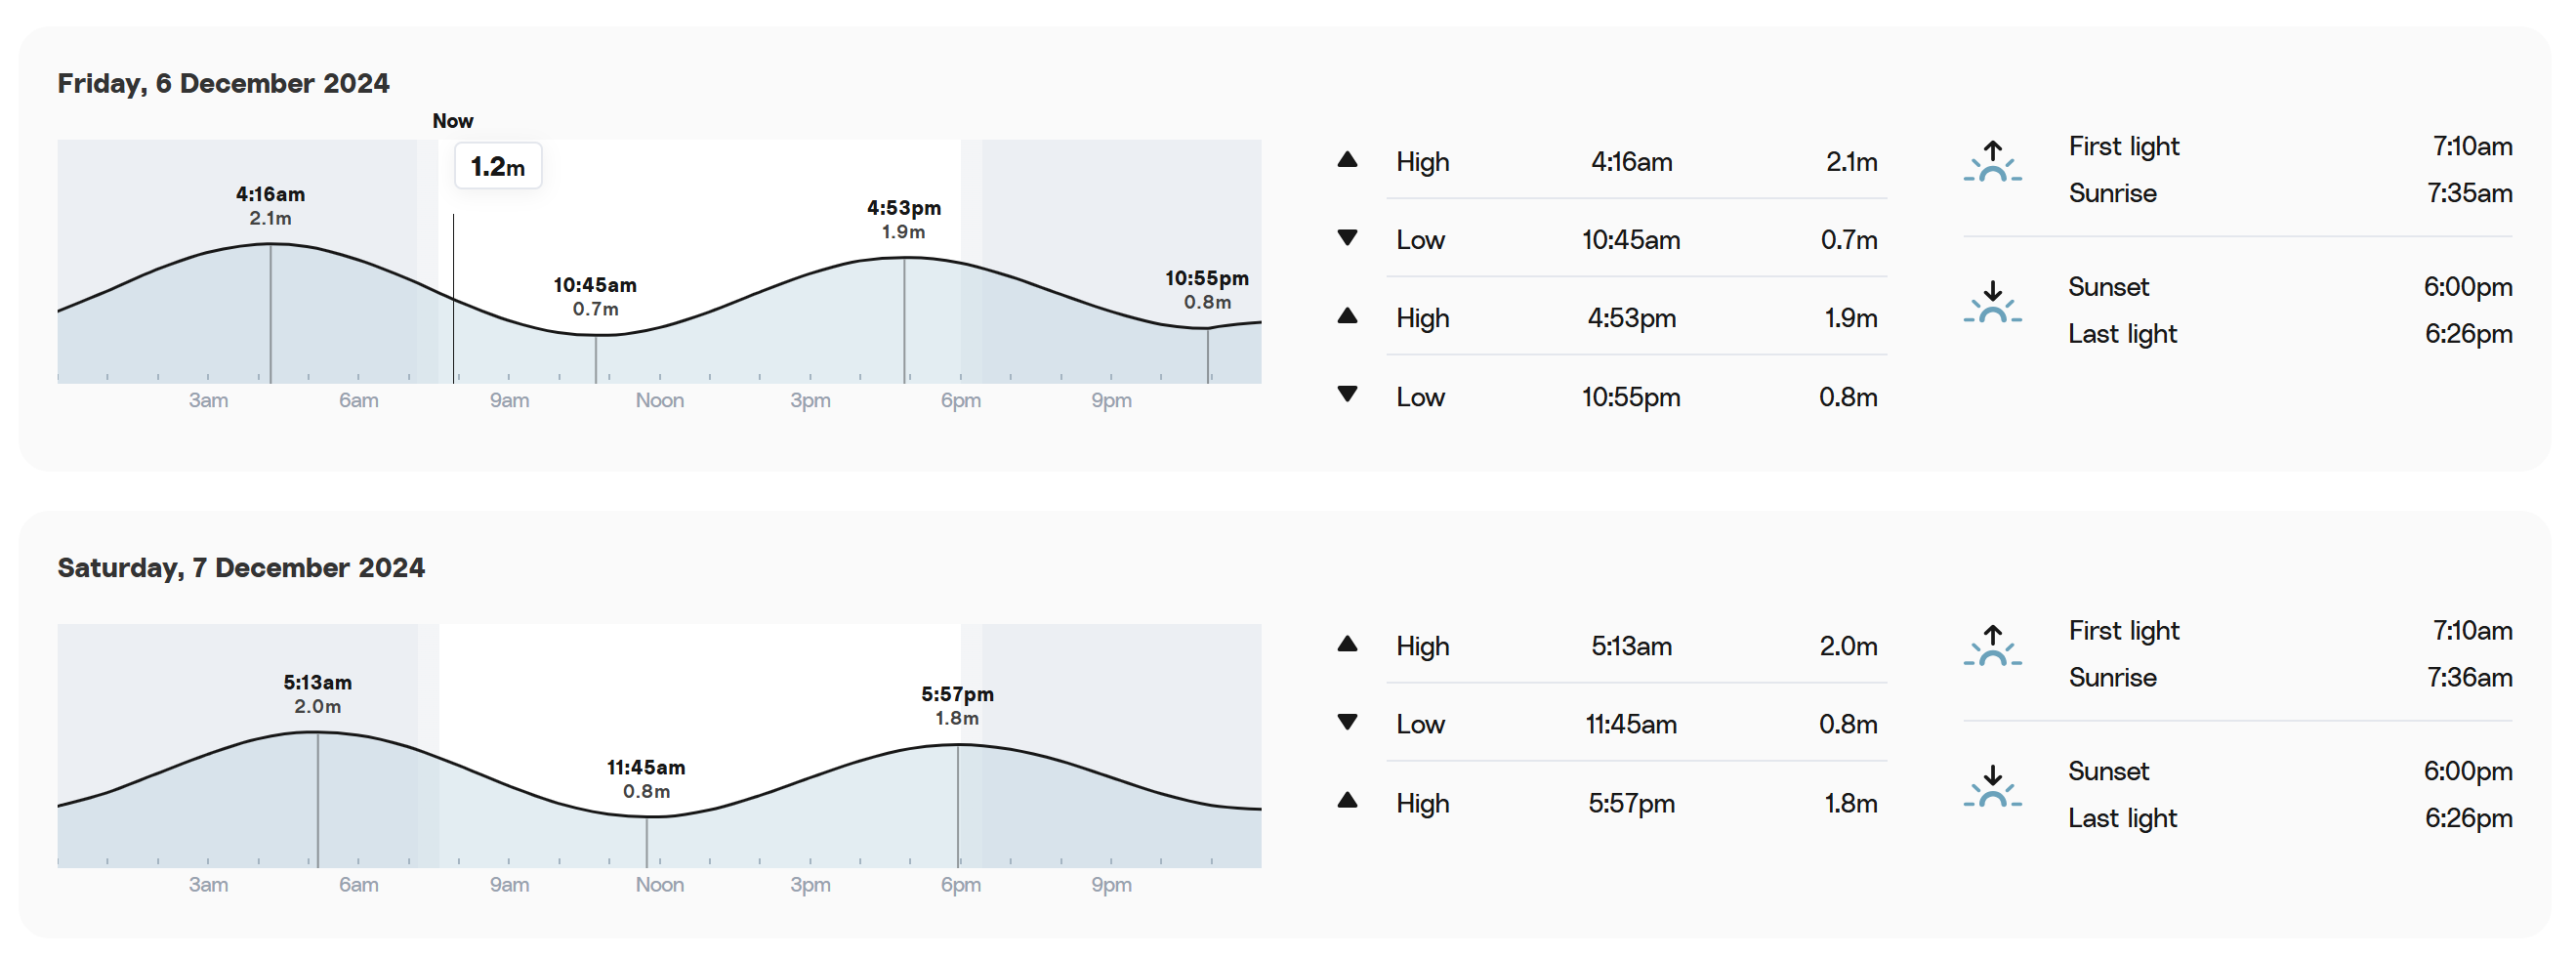Image resolution: width=2576 pixels, height=958 pixels.
Task: Click the 10:45am low tide label on chart
Action: pos(595,296)
